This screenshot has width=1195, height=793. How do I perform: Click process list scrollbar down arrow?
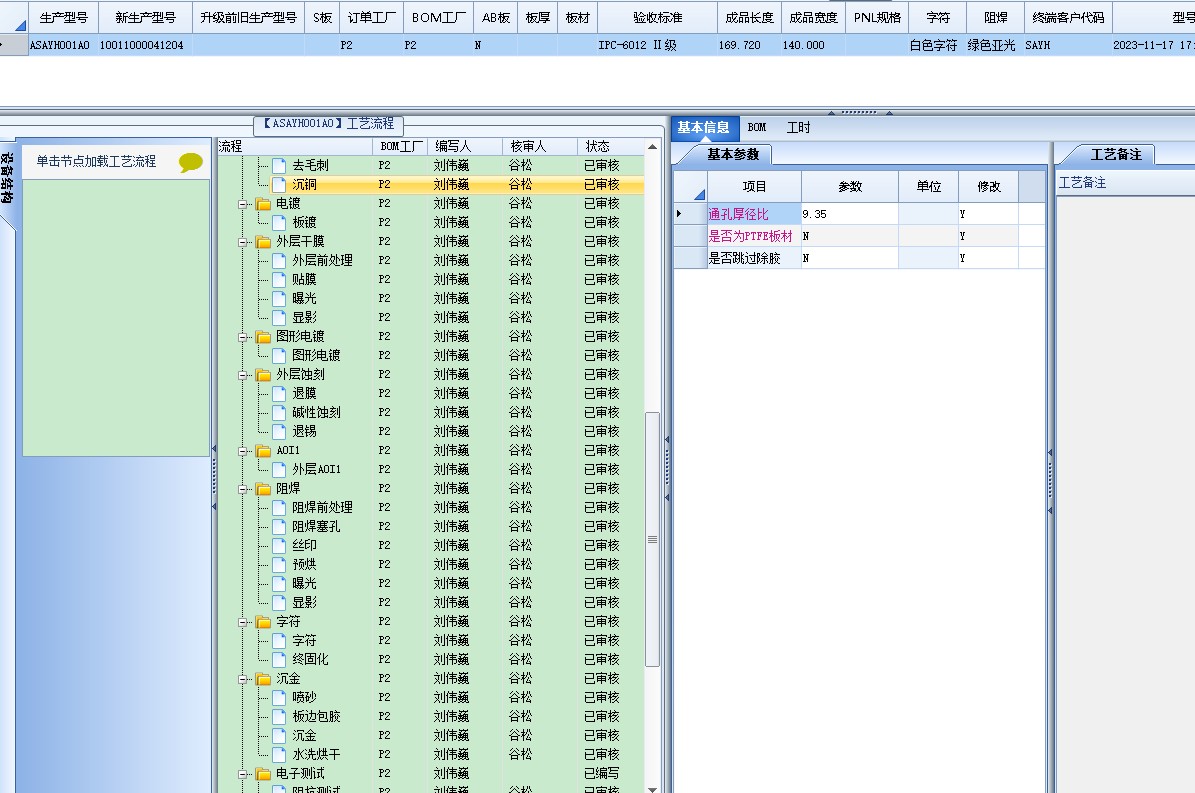[652, 788]
